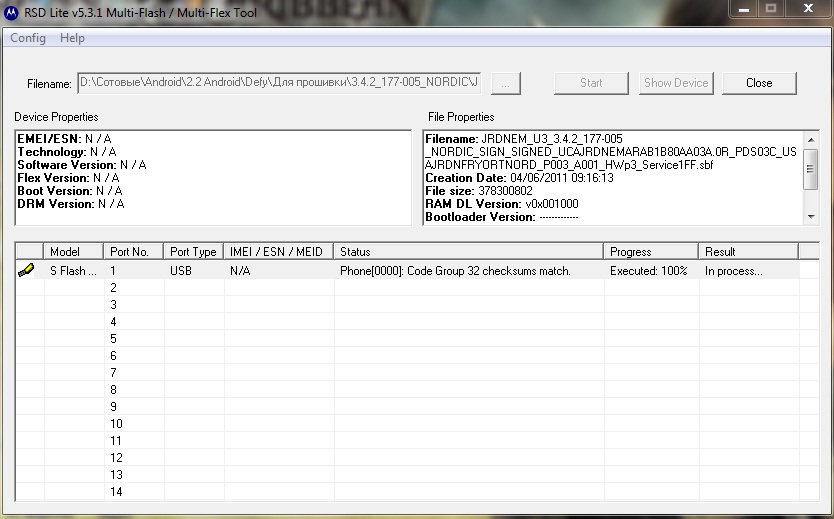Click the Start button
This screenshot has width=834, height=519.
[x=591, y=83]
